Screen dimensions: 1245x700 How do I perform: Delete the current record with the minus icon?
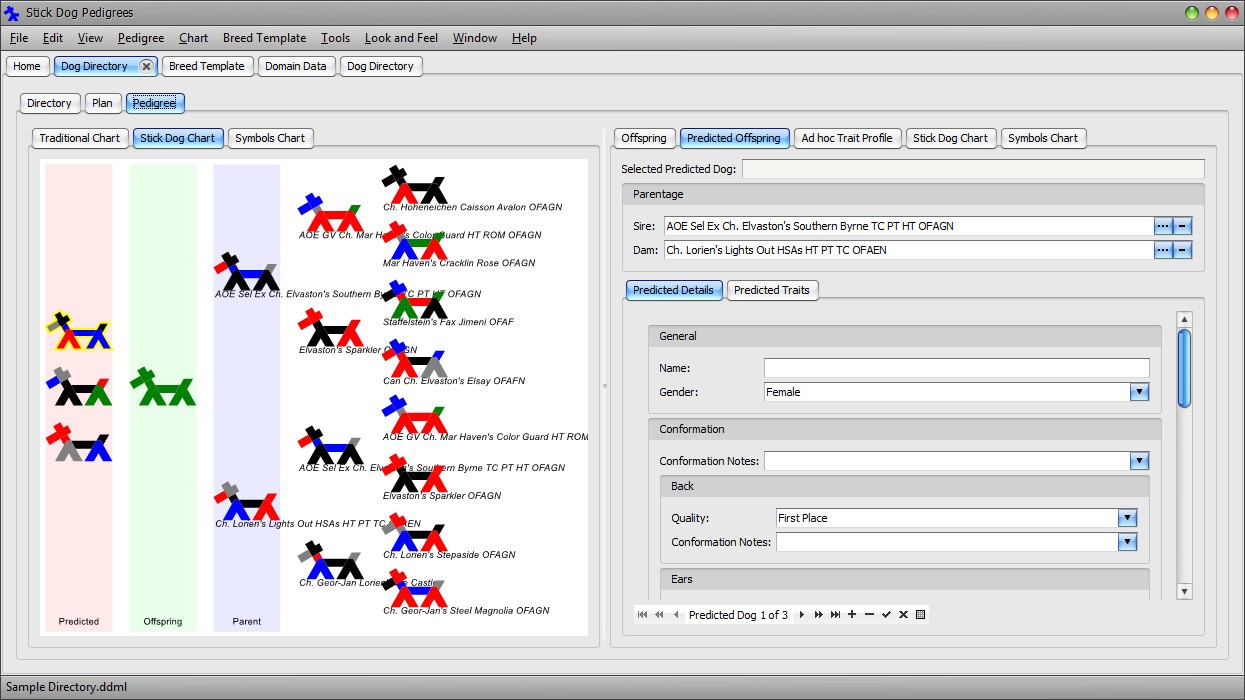coord(870,614)
